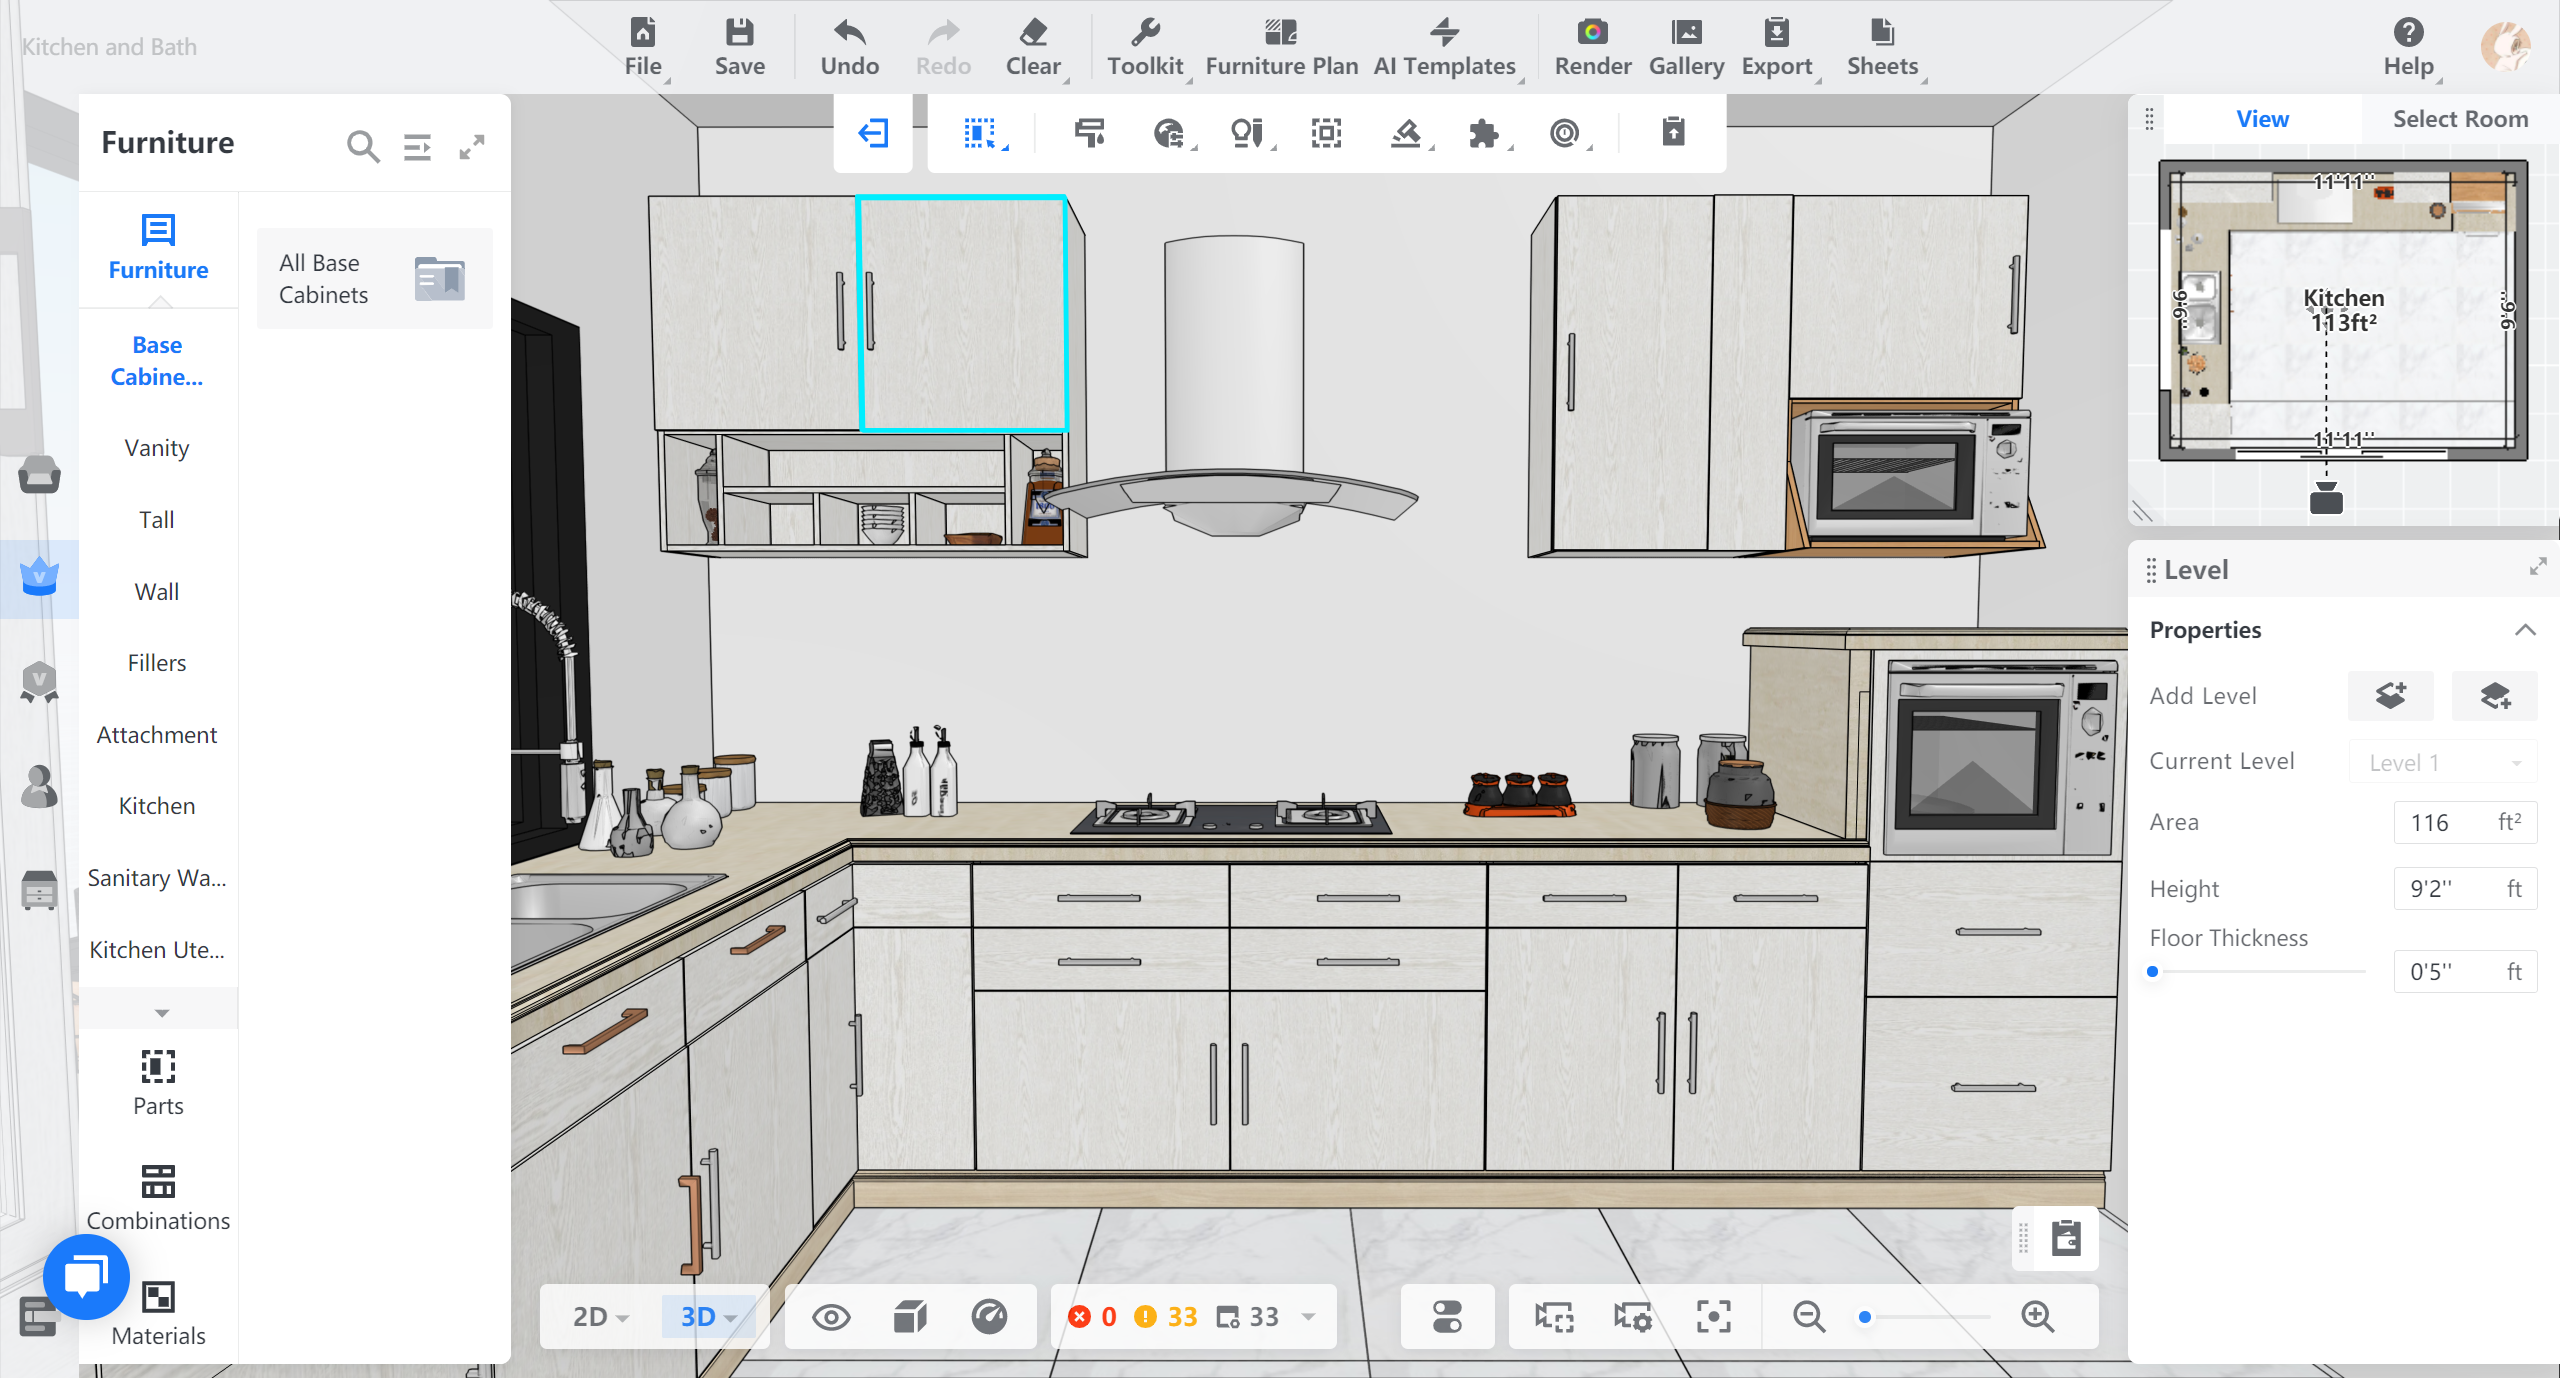Click zoom in magnifier icon
2560x1378 pixels.
point(2037,1316)
